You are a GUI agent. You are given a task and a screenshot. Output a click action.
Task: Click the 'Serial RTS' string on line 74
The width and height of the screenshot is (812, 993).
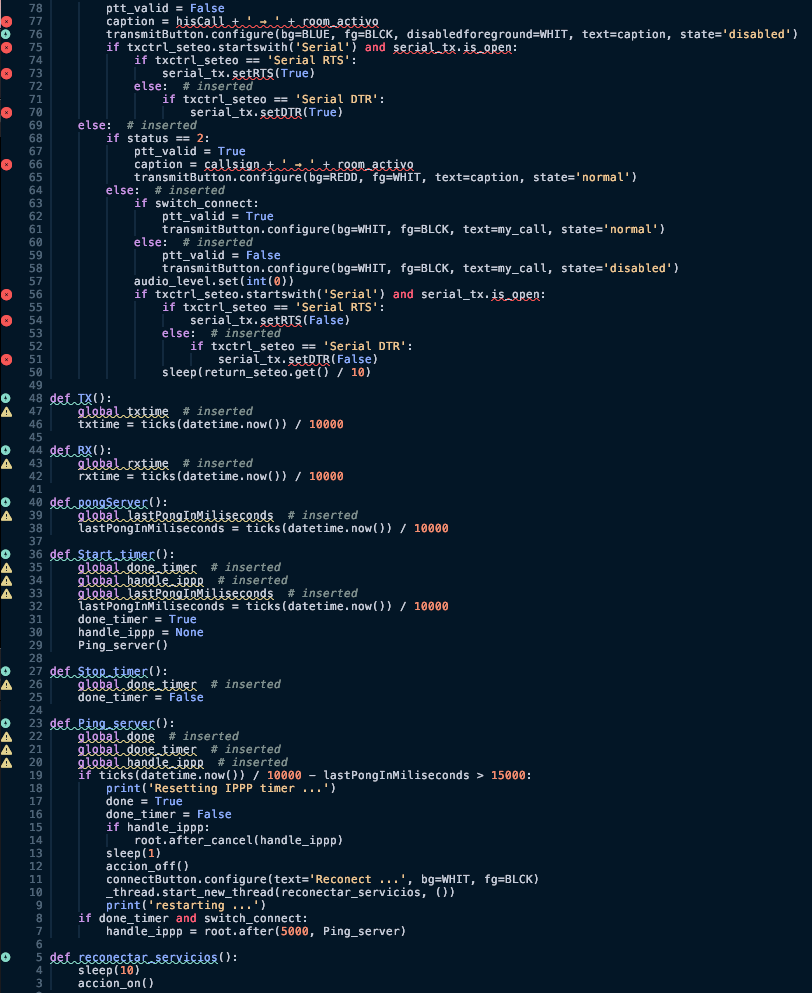click(x=308, y=60)
